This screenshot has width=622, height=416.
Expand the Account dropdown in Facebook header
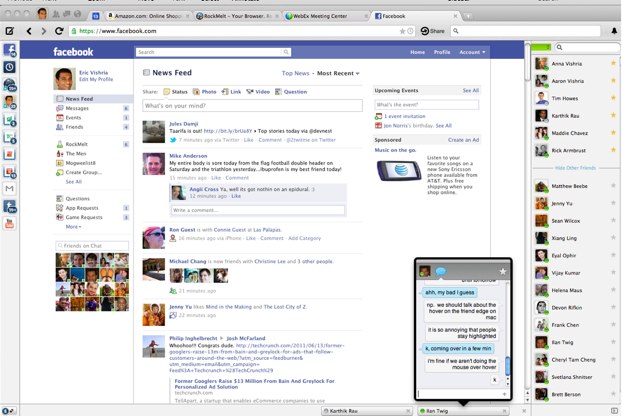[x=473, y=51]
